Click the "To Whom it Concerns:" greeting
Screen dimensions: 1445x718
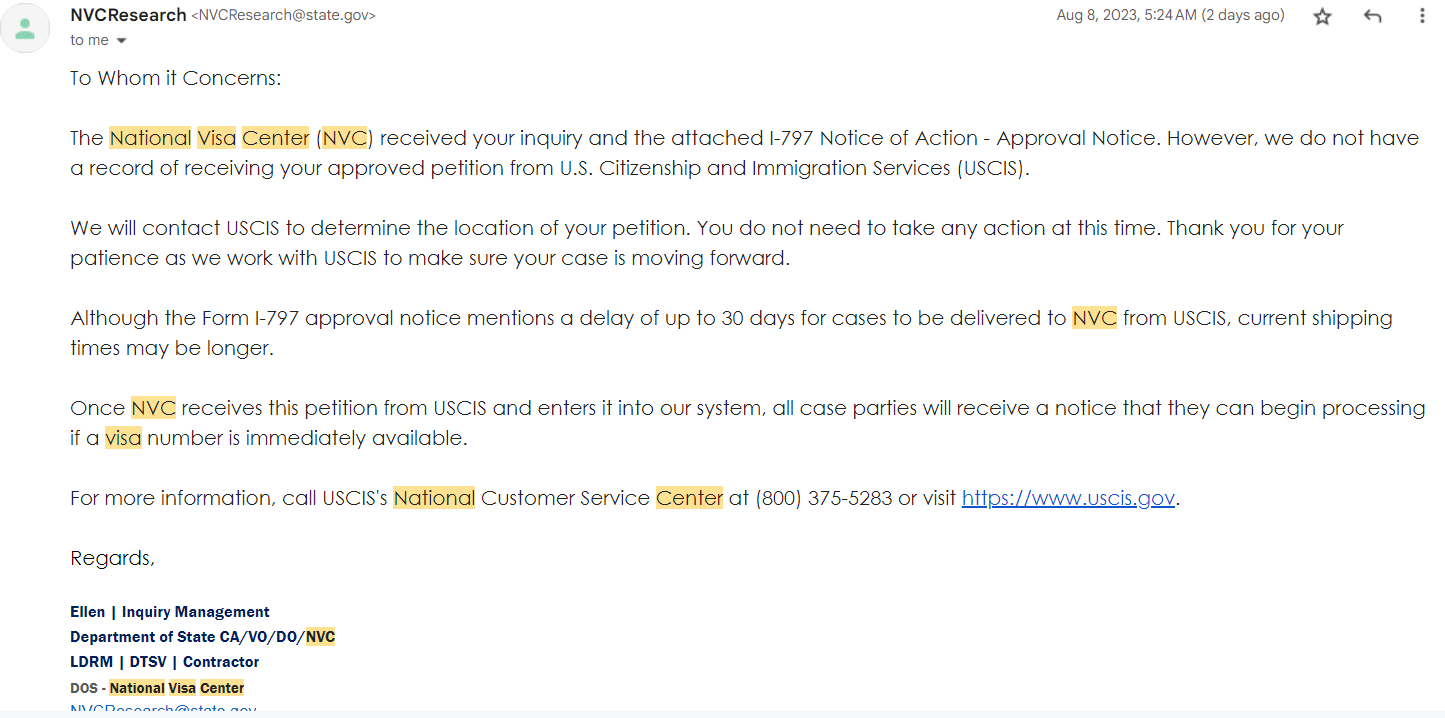pos(175,78)
